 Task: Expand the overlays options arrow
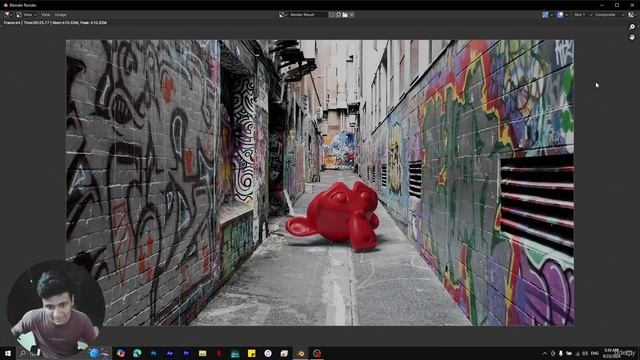point(567,15)
